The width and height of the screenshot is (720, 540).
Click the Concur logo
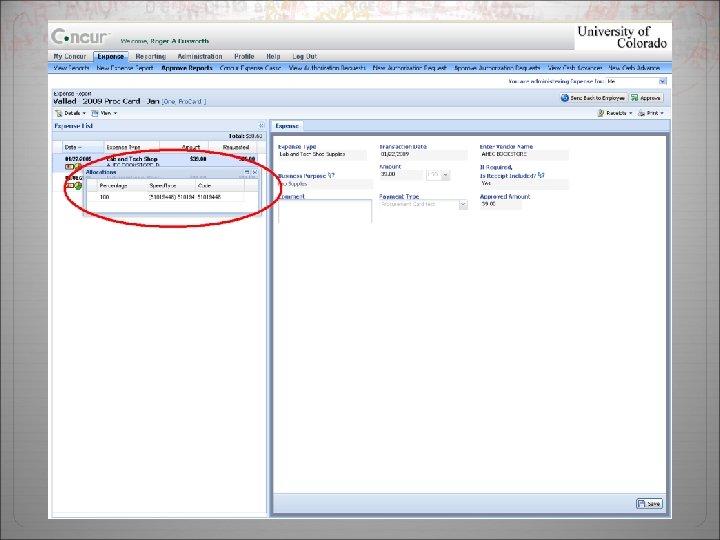point(80,36)
